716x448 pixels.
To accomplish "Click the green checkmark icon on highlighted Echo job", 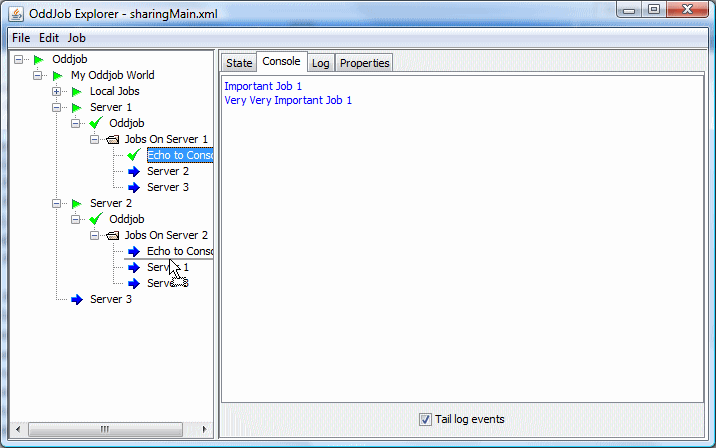I will pos(134,155).
